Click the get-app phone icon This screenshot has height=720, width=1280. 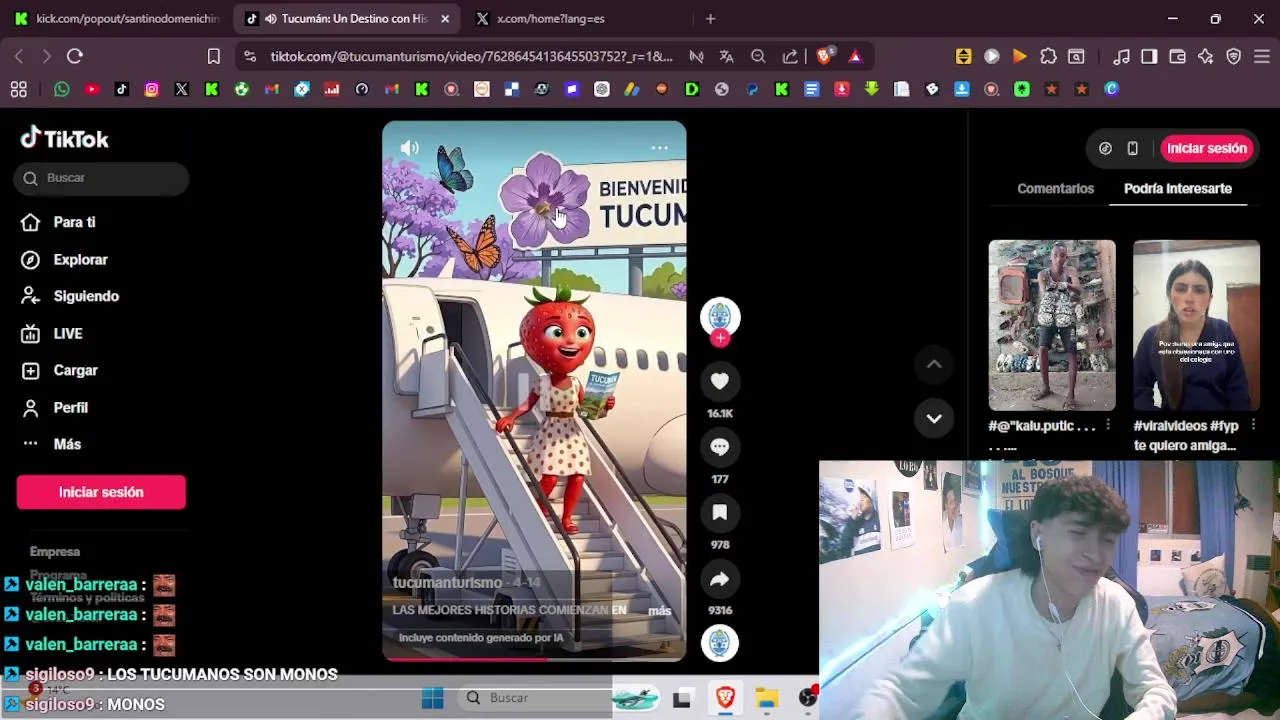[1132, 148]
